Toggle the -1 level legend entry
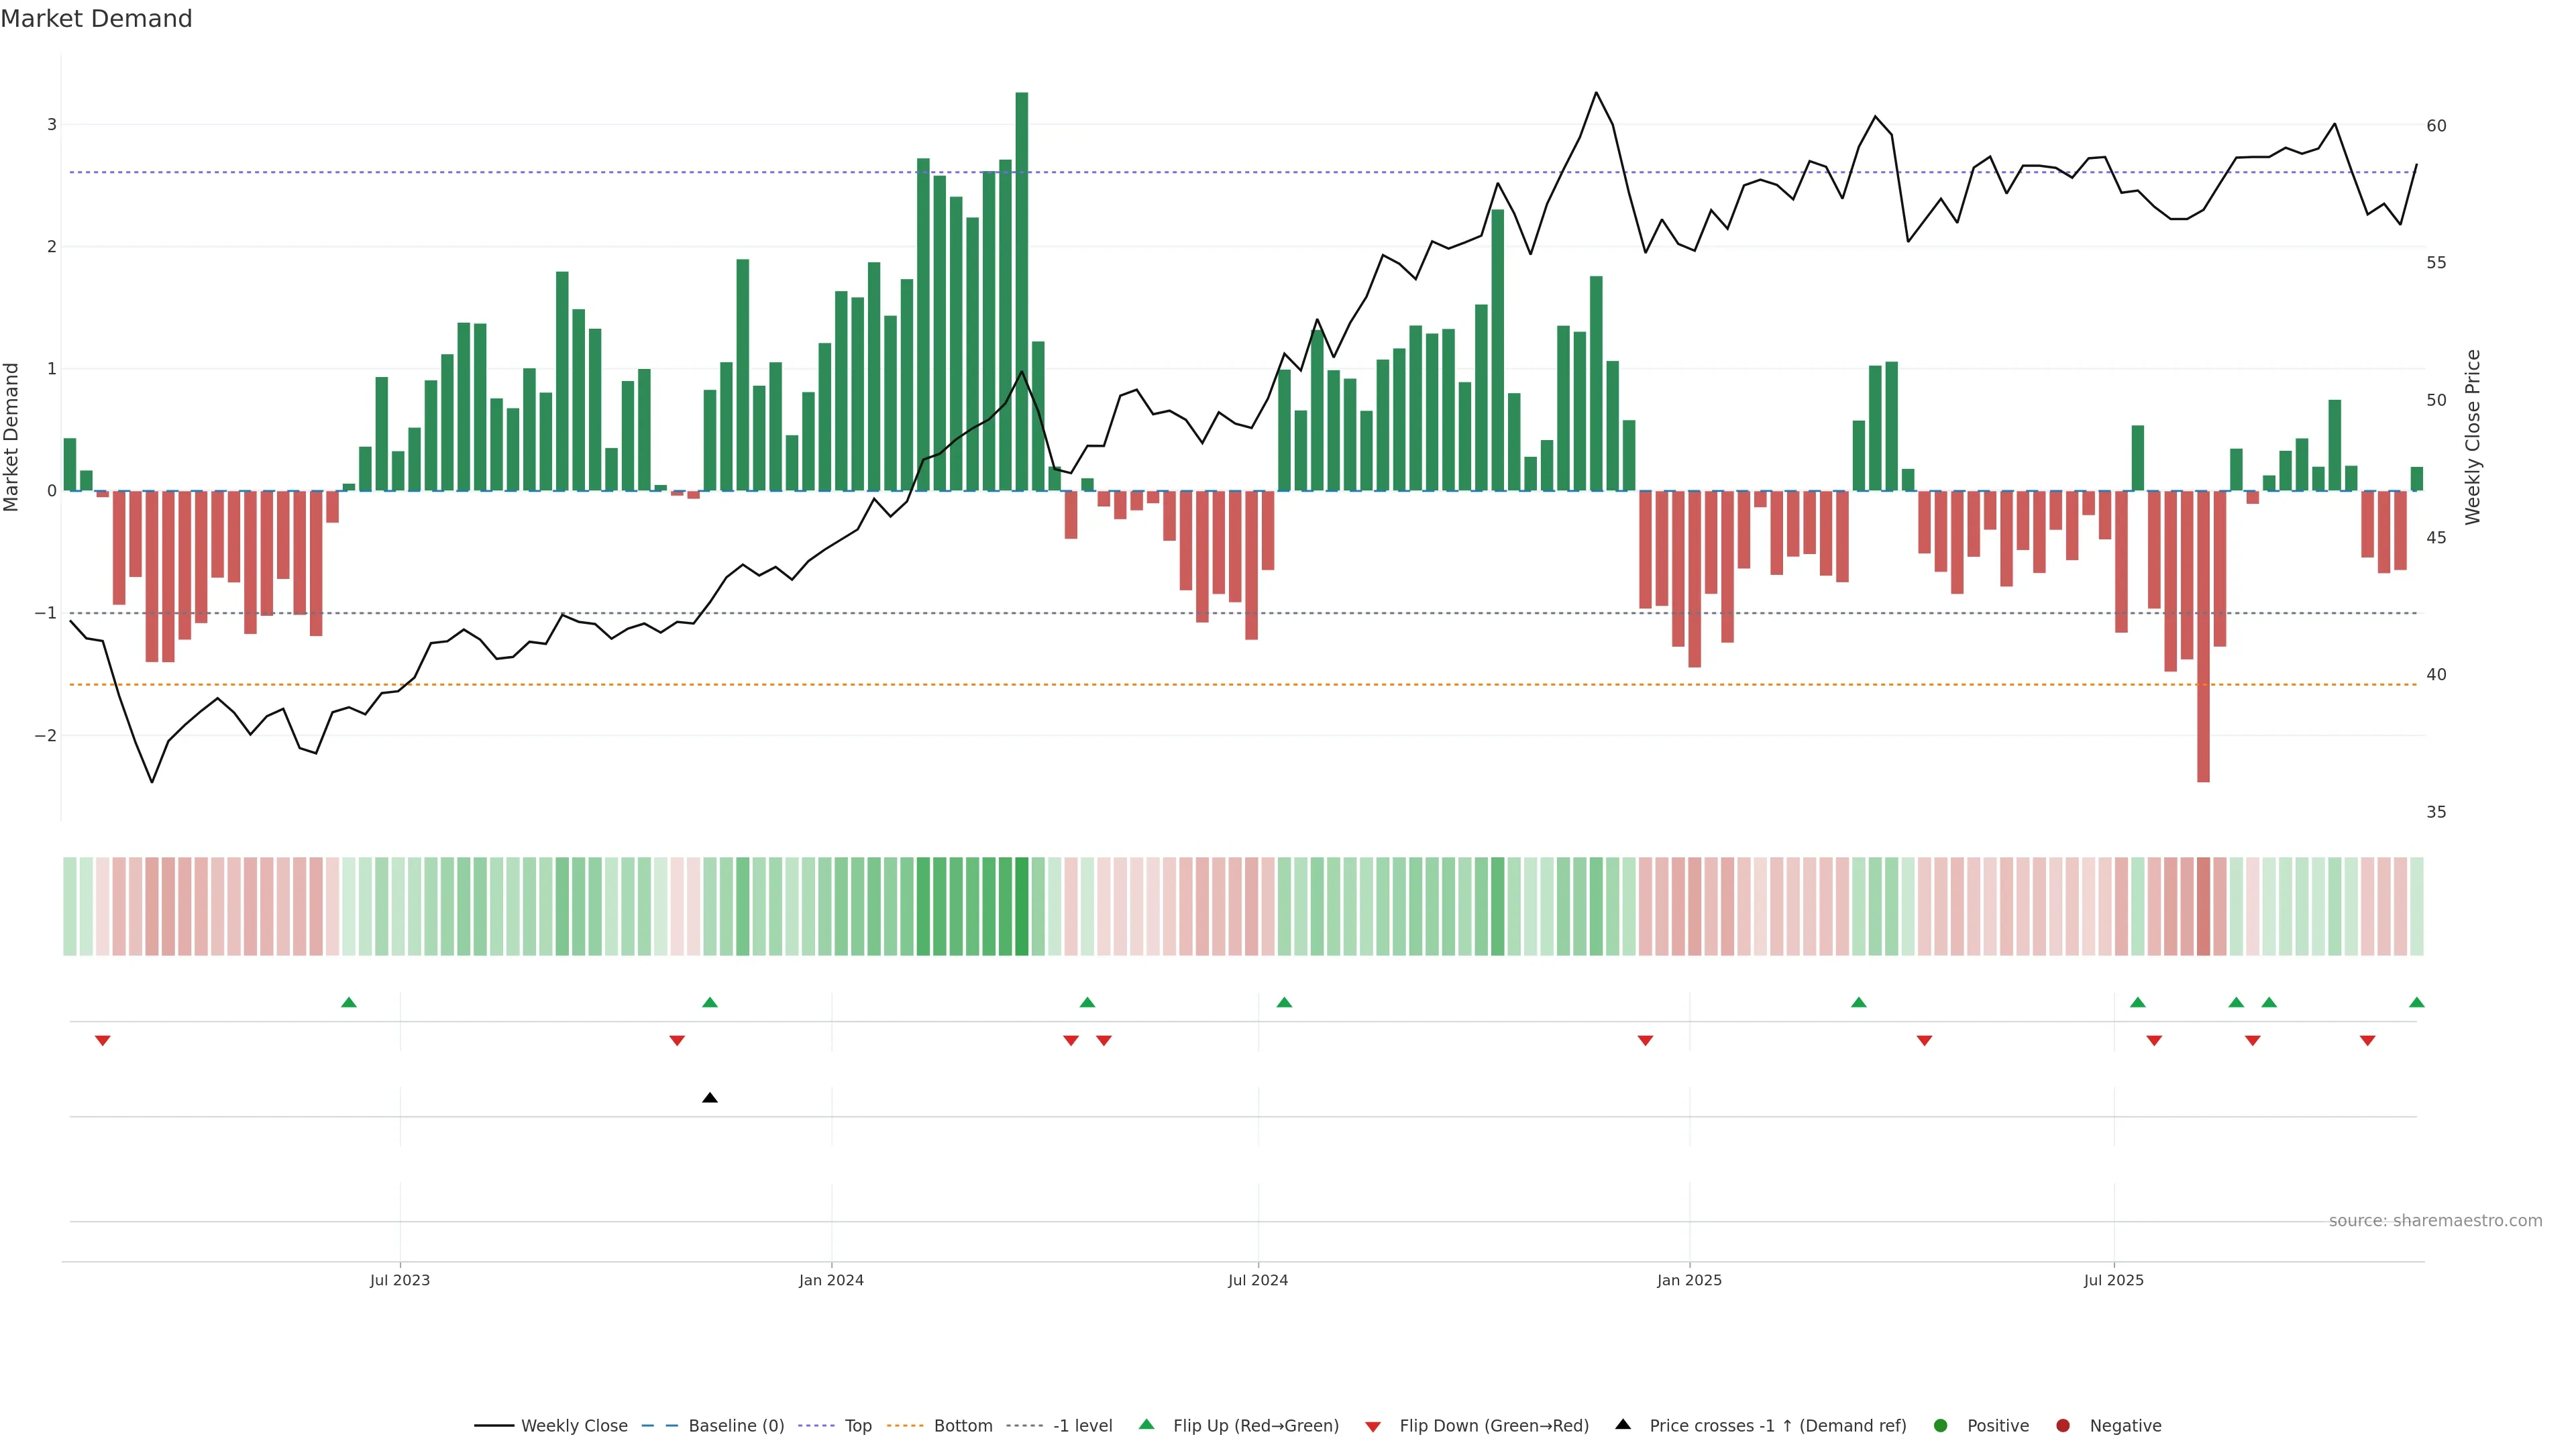2576x1449 pixels. click(1082, 1425)
